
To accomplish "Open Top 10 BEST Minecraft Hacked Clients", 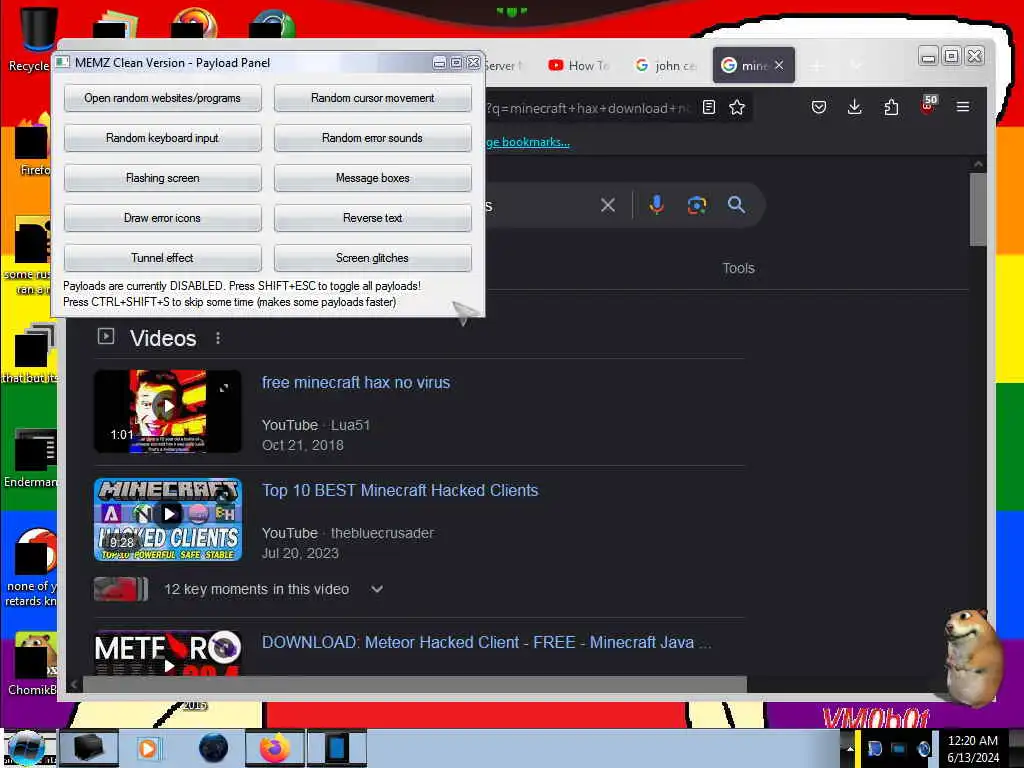I will pyautogui.click(x=400, y=490).
